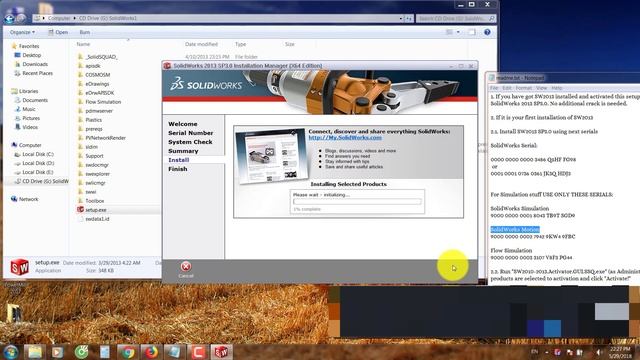Open the File menu in Notepad

(494, 88)
